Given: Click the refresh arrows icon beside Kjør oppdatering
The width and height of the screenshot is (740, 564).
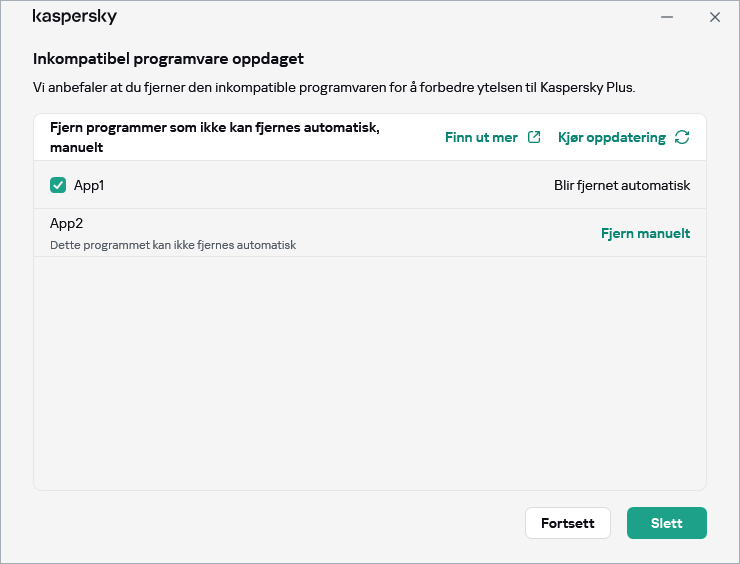Looking at the screenshot, I should [682, 137].
